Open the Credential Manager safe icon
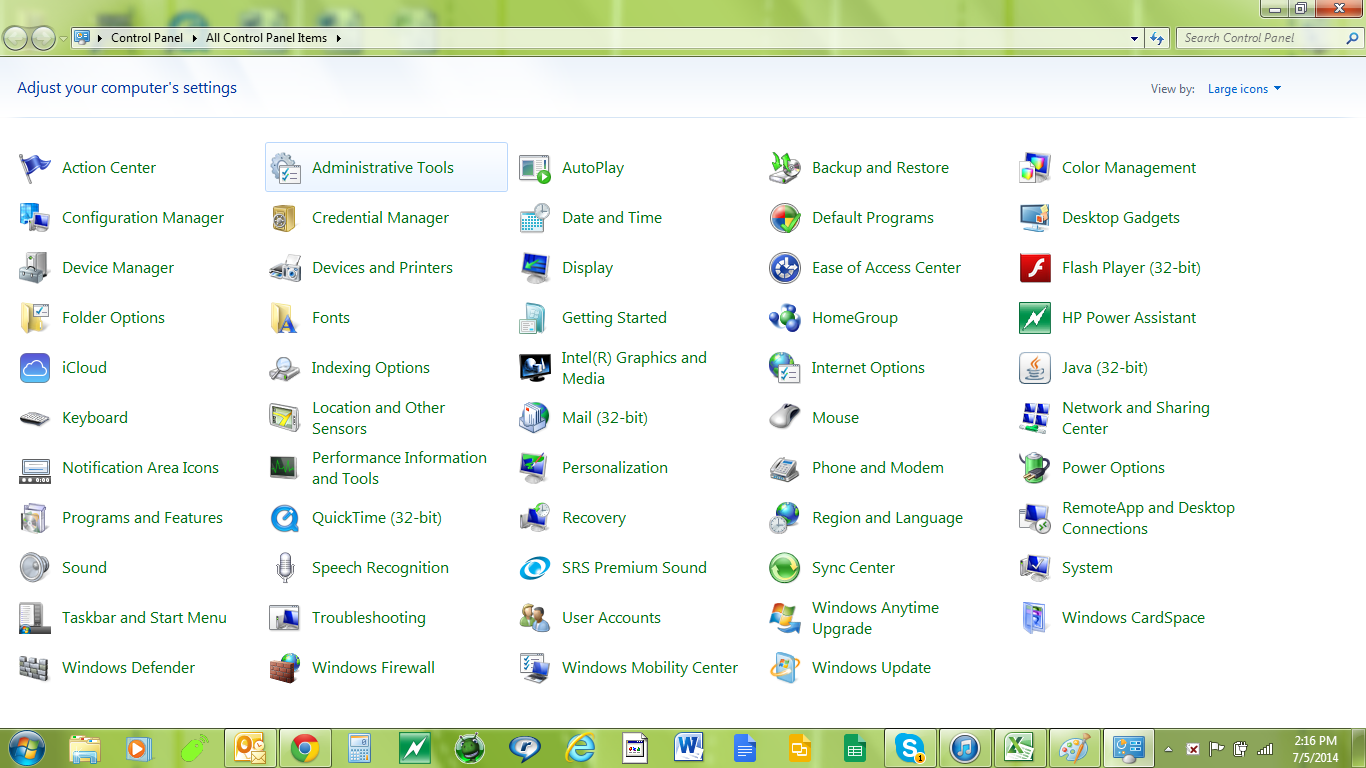The height and width of the screenshot is (768, 1366). (x=285, y=218)
